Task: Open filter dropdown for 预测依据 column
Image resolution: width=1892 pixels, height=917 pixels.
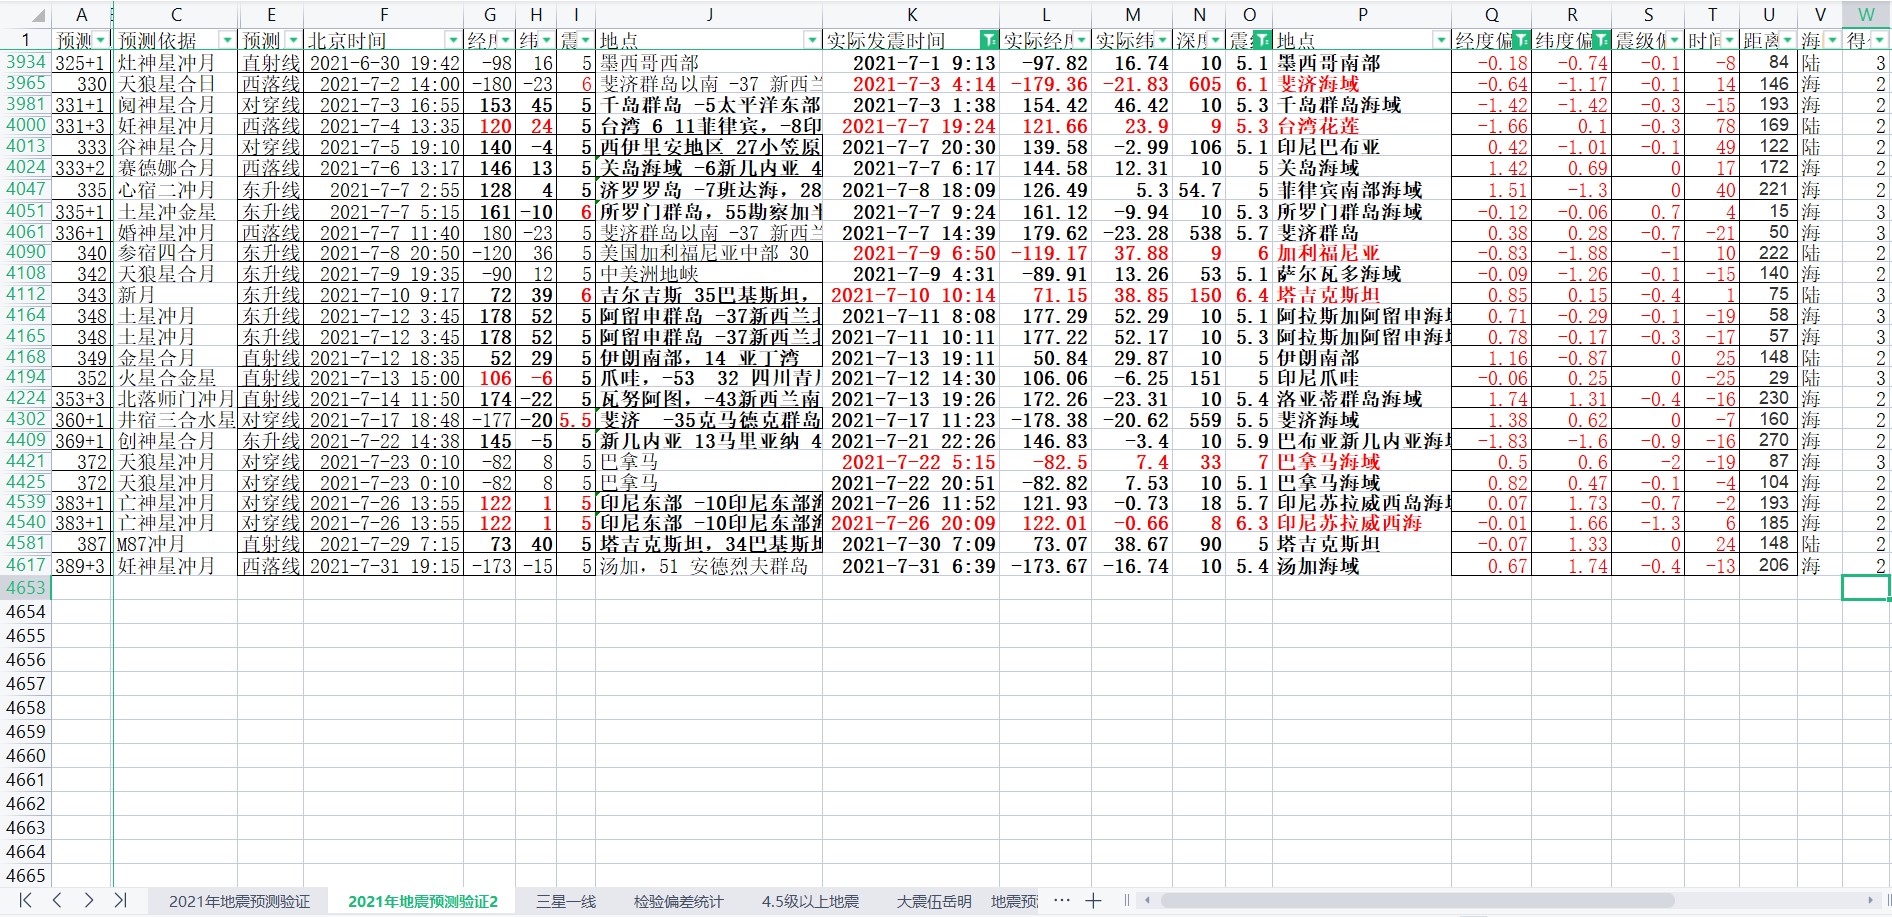Action: pos(227,40)
